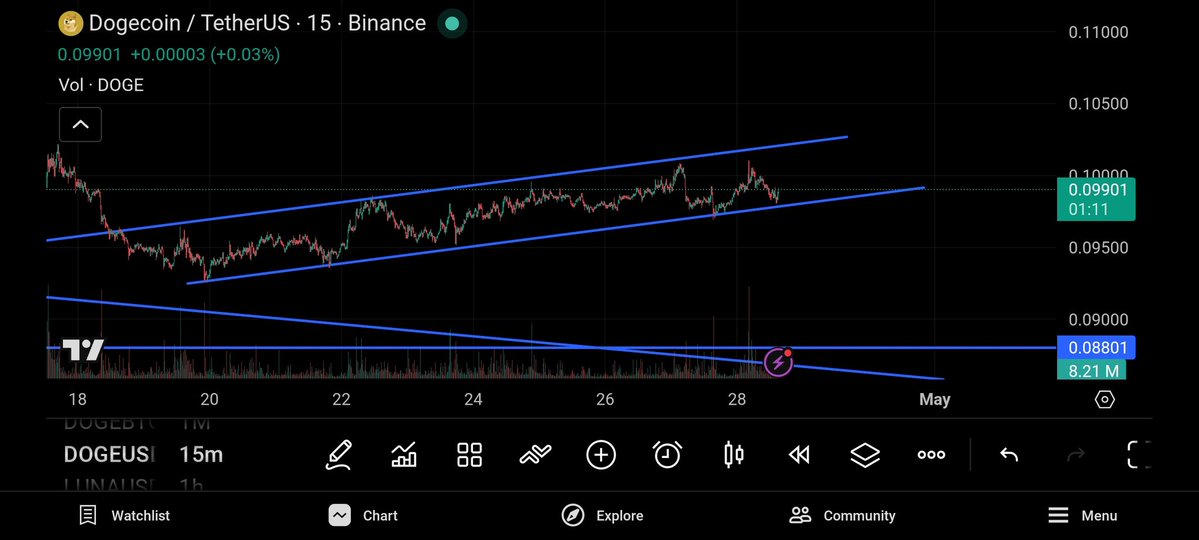Tap the 20 date label on time axis

[x=210, y=399]
